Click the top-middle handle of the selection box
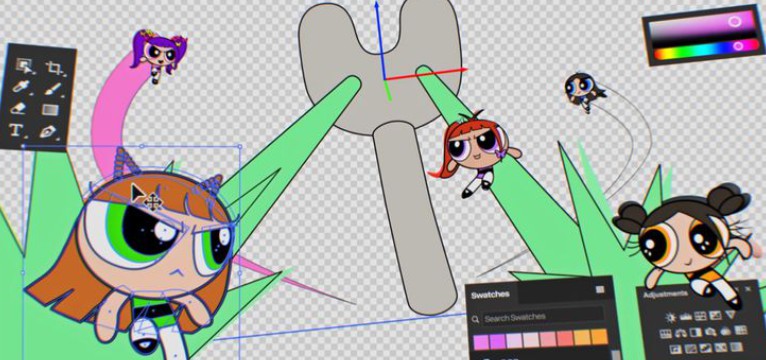 pyautogui.click(x=142, y=146)
